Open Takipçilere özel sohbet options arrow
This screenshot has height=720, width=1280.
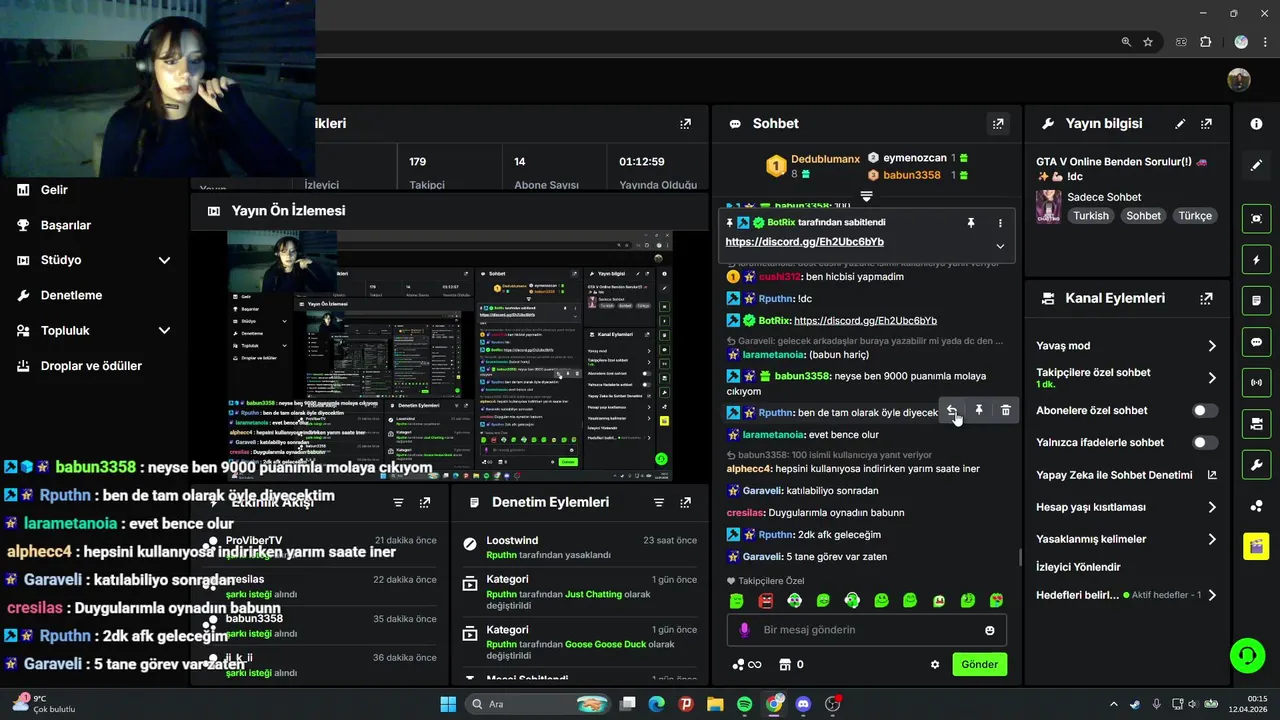[x=1212, y=378]
